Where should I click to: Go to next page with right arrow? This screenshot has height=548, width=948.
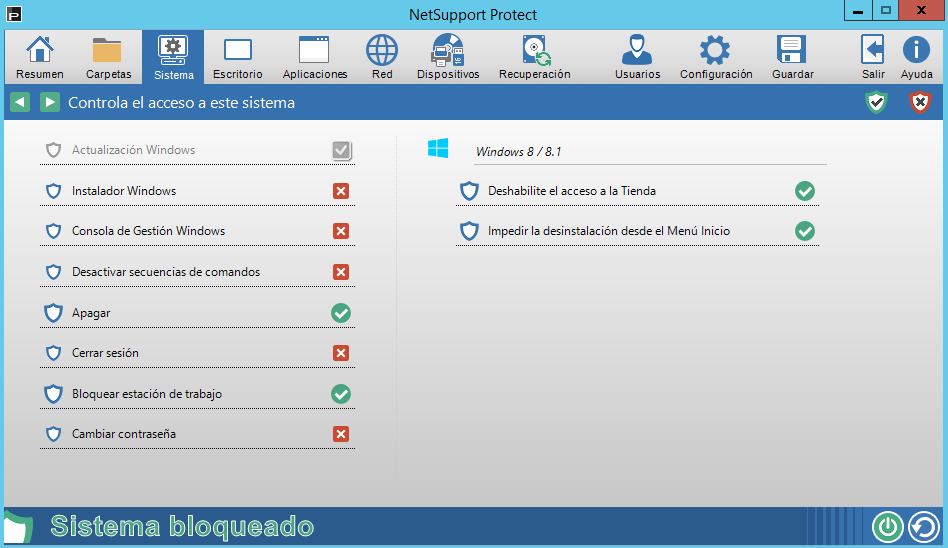click(50, 102)
